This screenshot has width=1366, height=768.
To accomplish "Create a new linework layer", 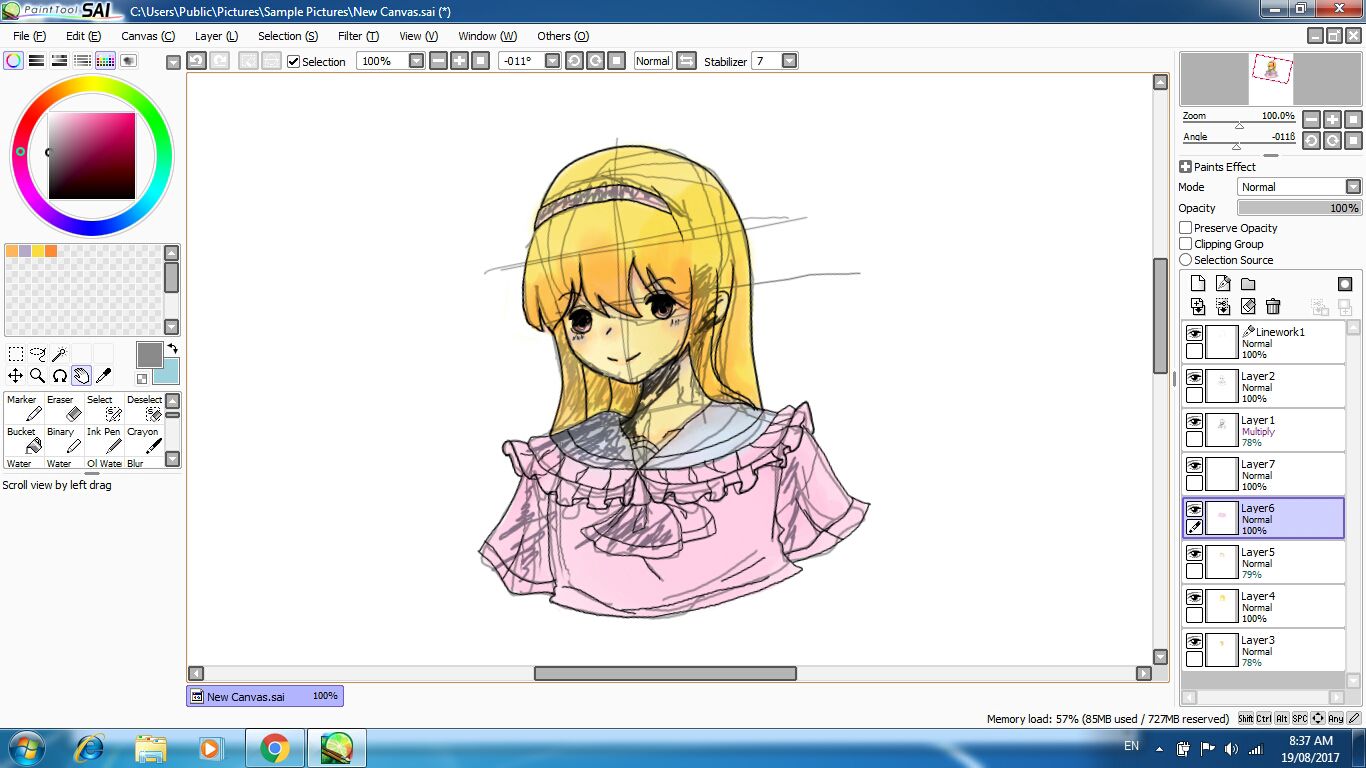I will [x=1223, y=284].
